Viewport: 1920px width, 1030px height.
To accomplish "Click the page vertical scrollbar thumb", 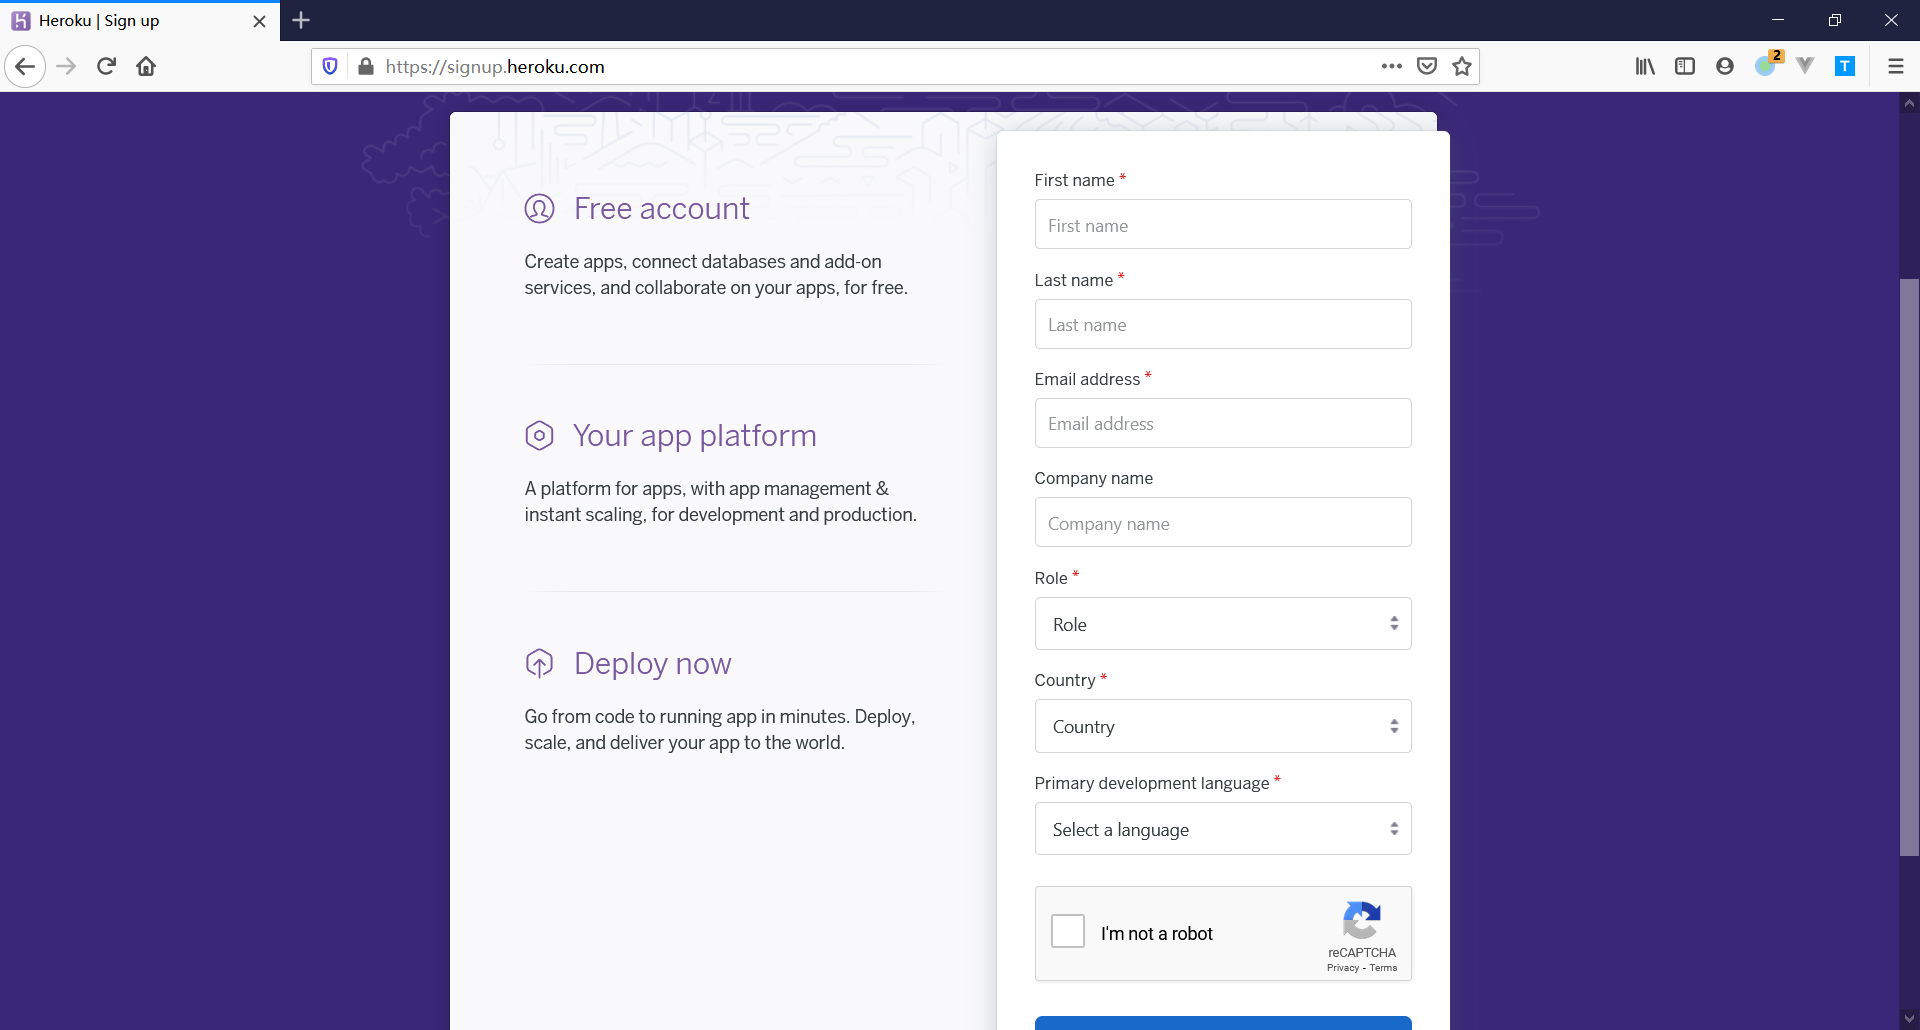I will 1909,567.
